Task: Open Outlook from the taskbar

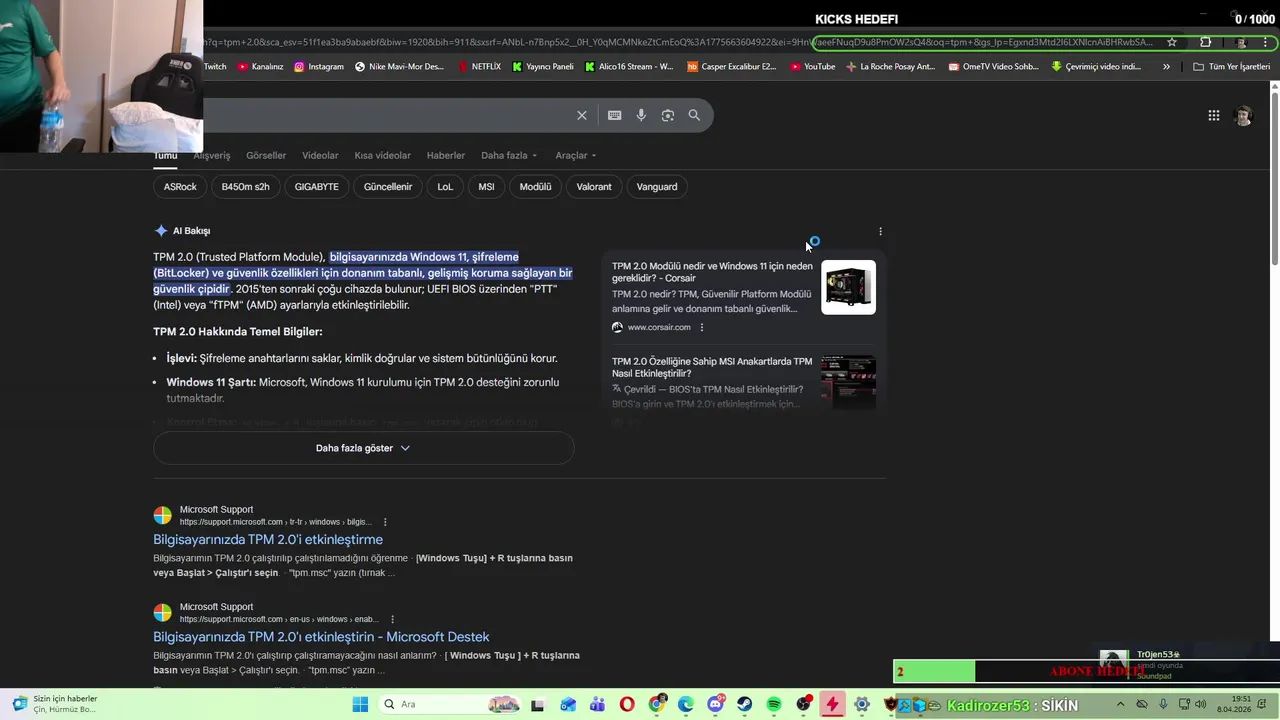Action: click(568, 704)
